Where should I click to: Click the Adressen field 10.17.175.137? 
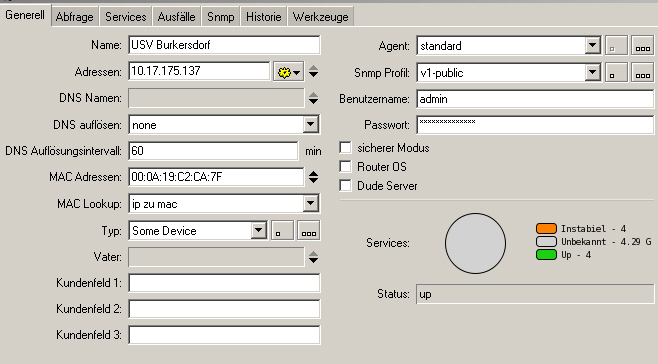[199, 71]
